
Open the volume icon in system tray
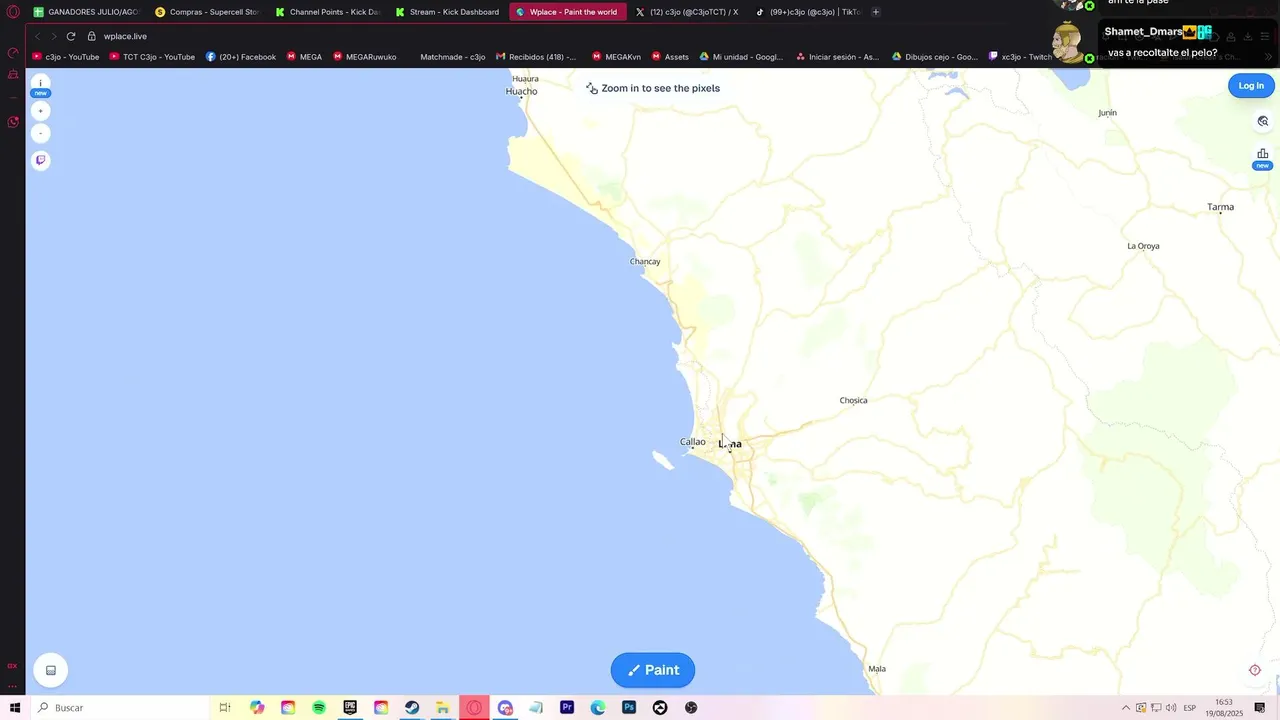1171,708
